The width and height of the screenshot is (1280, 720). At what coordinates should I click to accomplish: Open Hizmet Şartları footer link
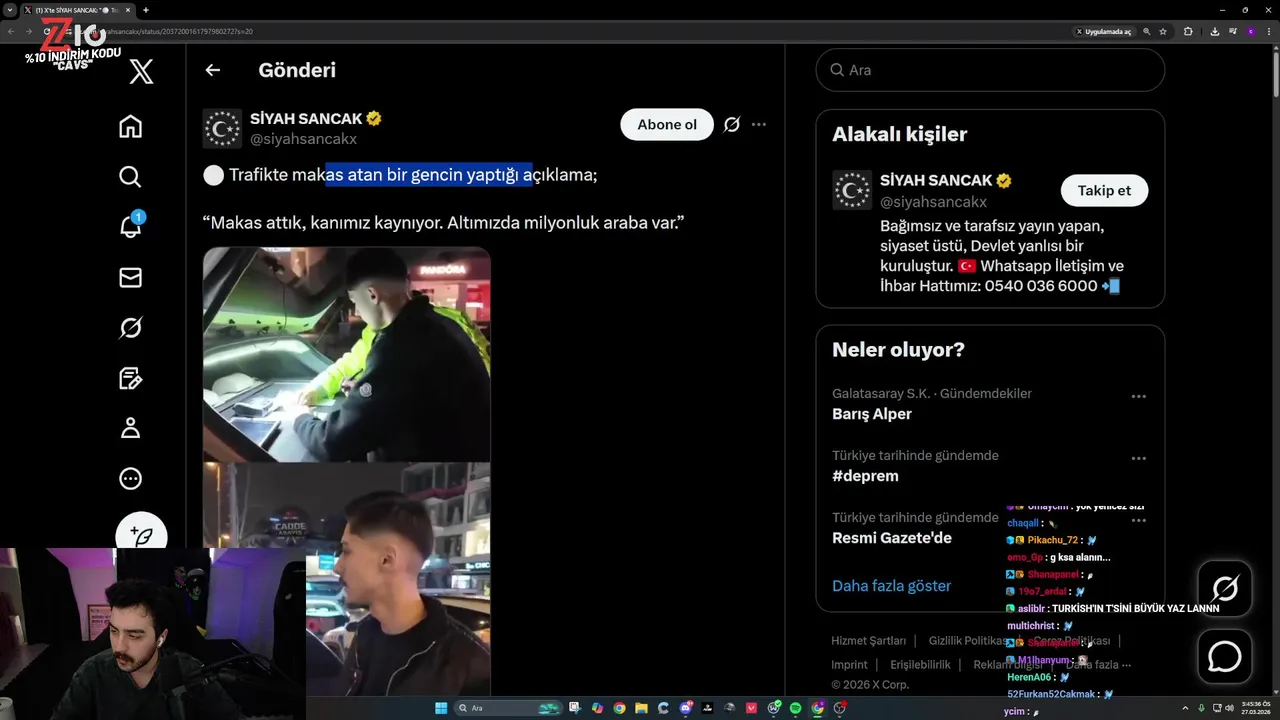coord(868,641)
